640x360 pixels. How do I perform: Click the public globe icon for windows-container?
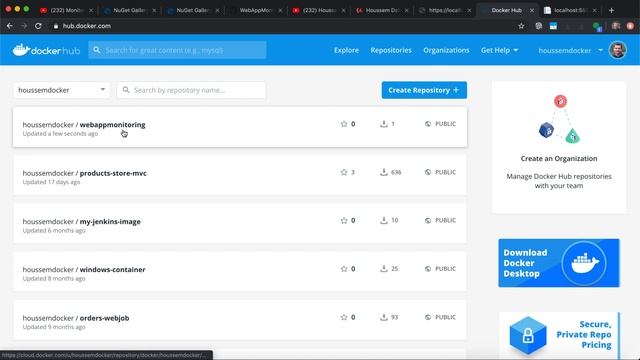tap(428, 269)
